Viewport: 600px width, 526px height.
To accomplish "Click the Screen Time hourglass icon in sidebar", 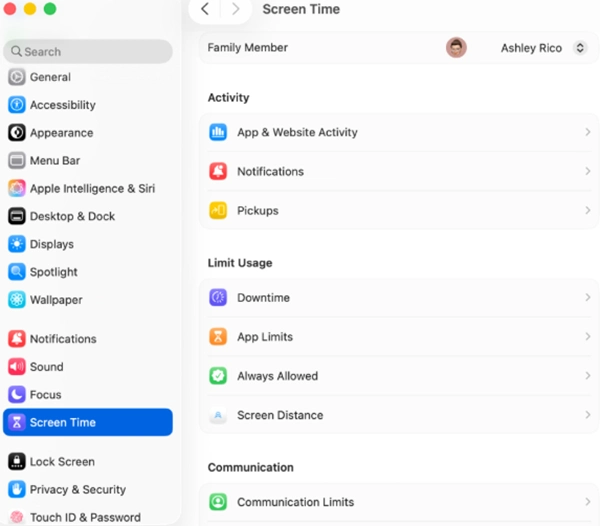I will pos(16,422).
